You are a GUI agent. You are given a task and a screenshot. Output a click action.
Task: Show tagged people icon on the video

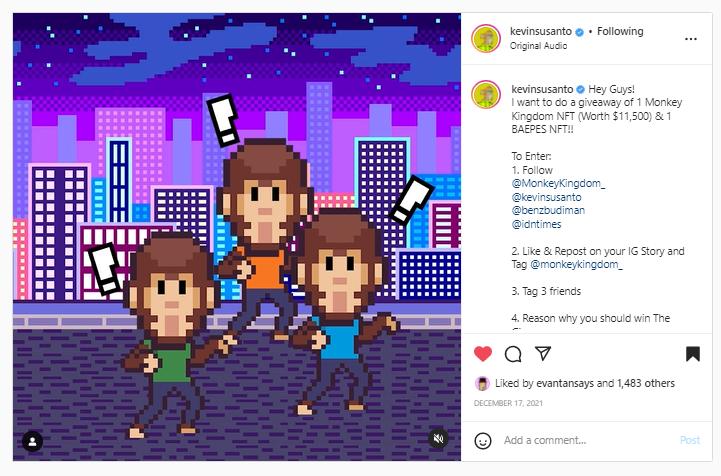point(33,442)
